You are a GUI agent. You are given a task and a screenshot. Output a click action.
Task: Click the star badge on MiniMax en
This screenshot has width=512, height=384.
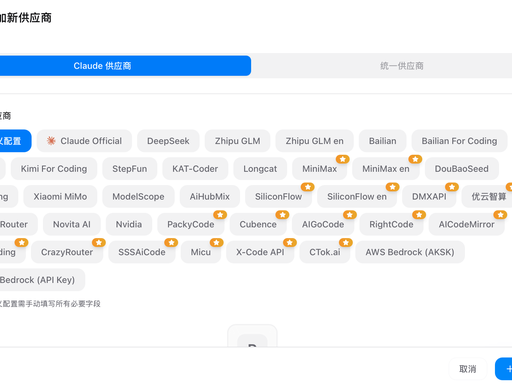click(415, 159)
